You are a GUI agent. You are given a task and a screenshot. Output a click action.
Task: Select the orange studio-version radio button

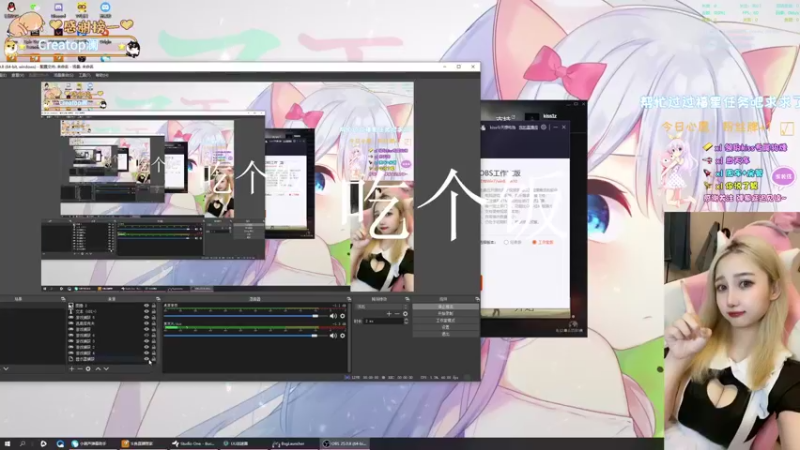(x=534, y=242)
